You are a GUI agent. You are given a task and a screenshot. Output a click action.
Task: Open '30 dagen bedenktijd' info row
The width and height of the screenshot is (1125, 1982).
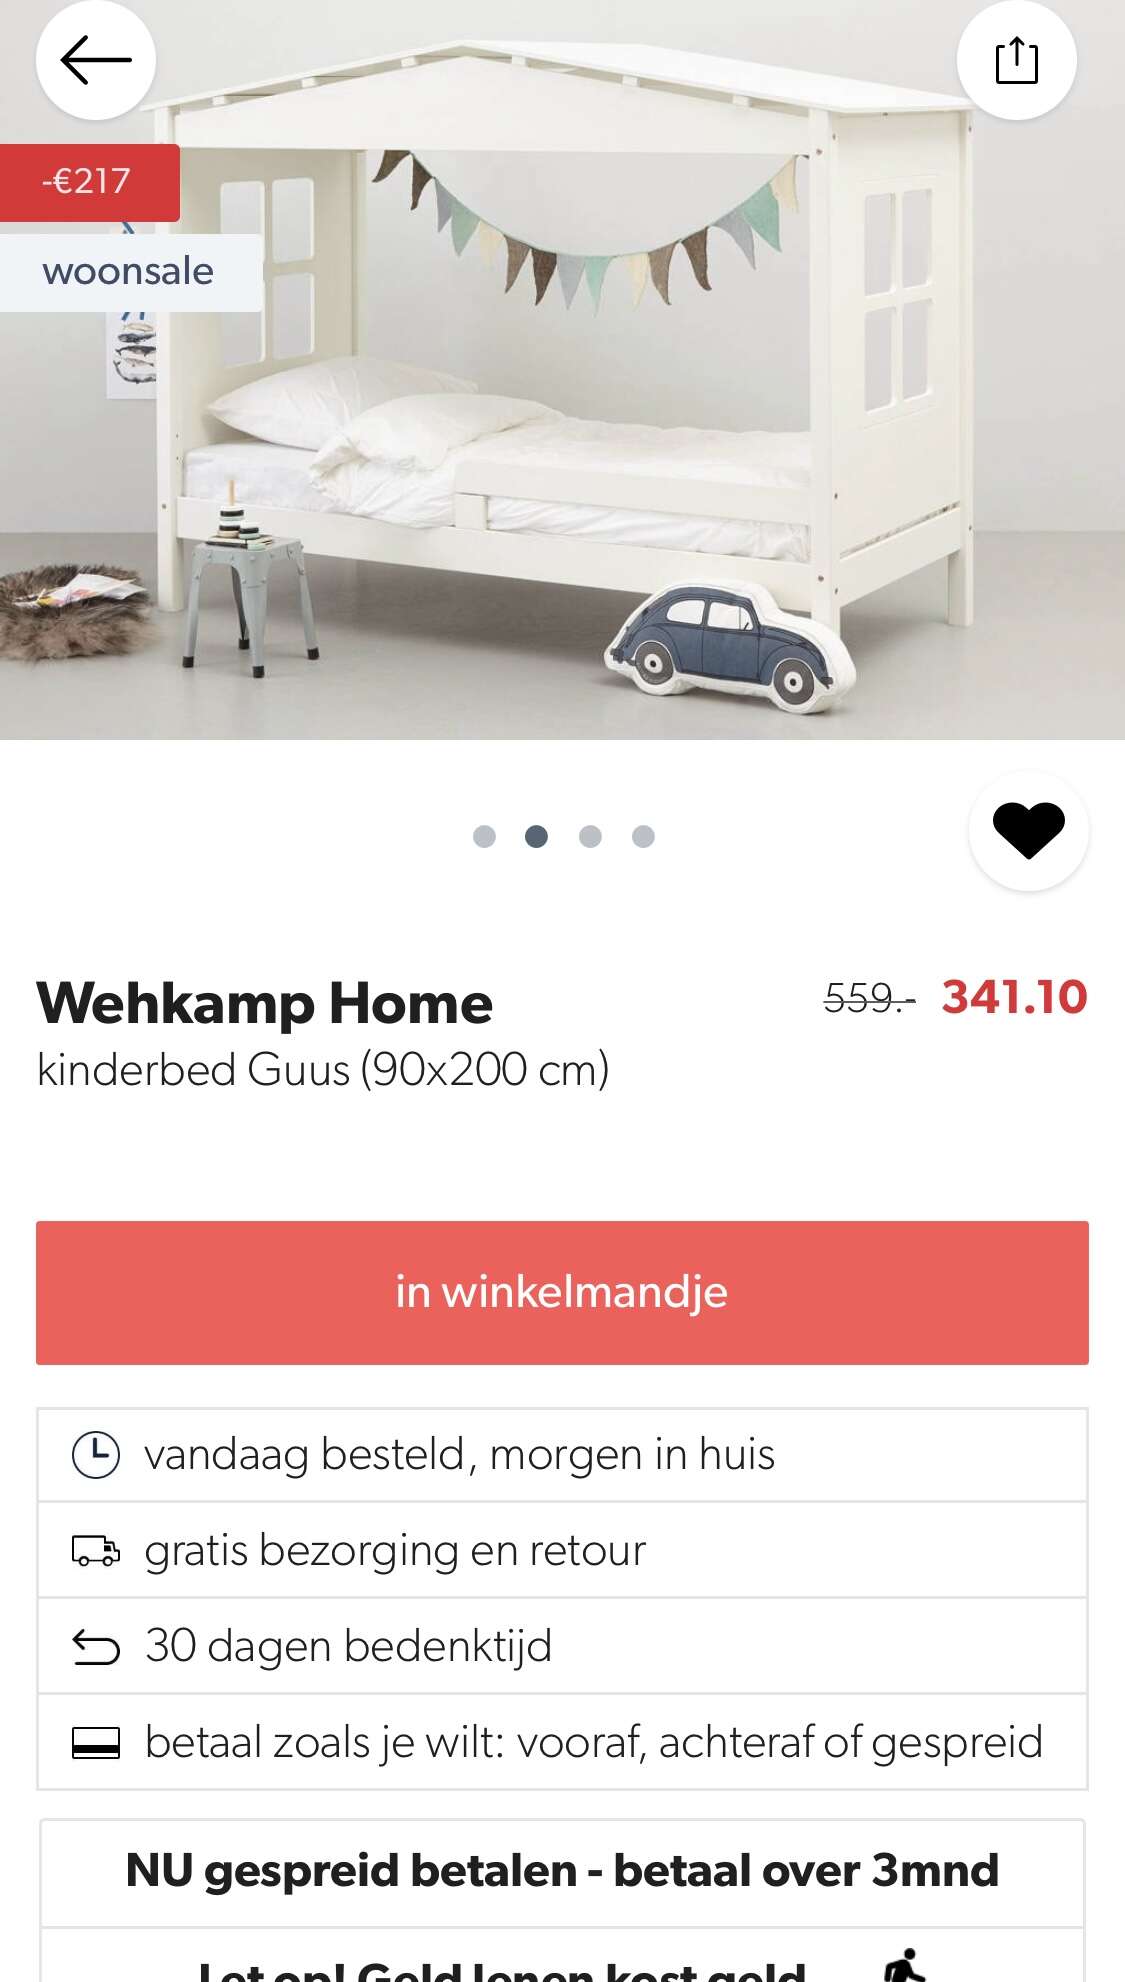[562, 1646]
